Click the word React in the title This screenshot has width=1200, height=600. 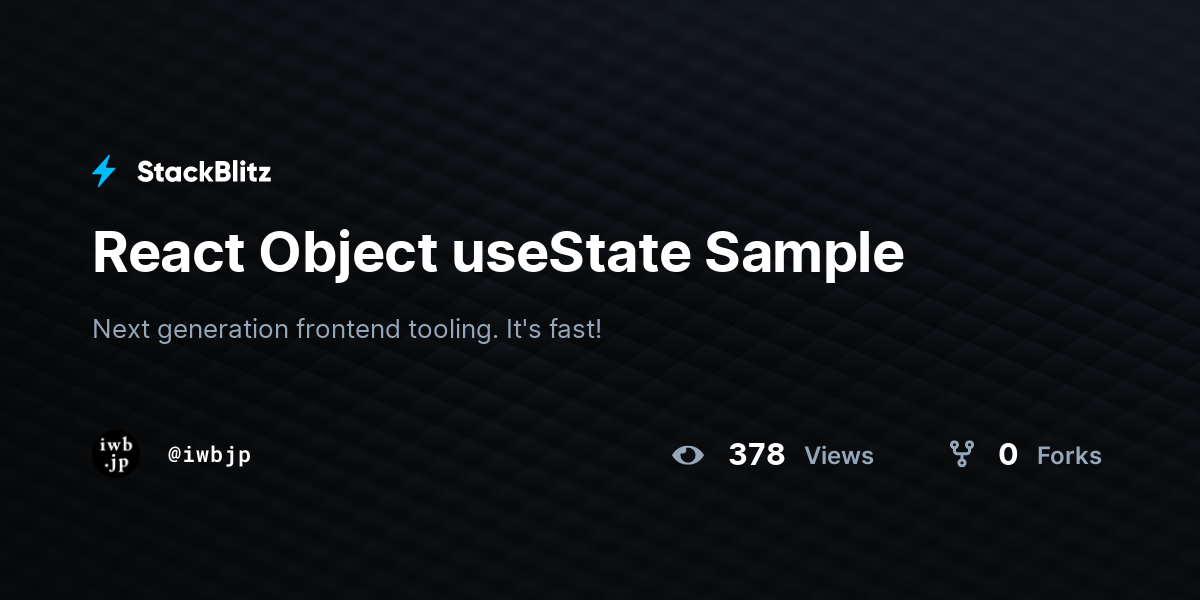click(x=168, y=254)
